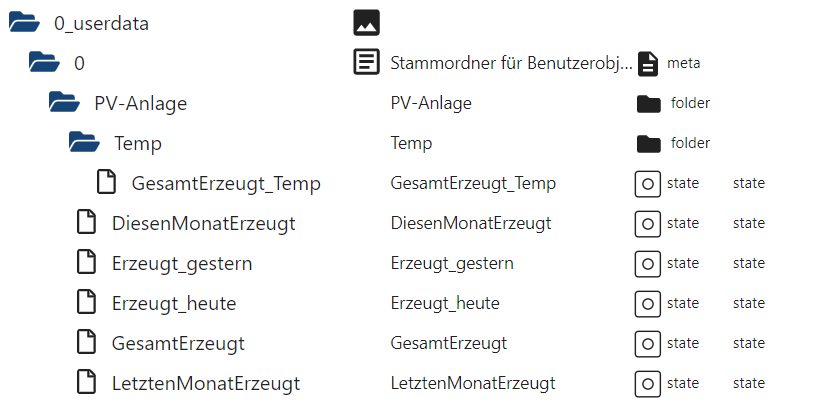
Task: Select the GesamtErzeugt tree entry
Action: tap(178, 343)
